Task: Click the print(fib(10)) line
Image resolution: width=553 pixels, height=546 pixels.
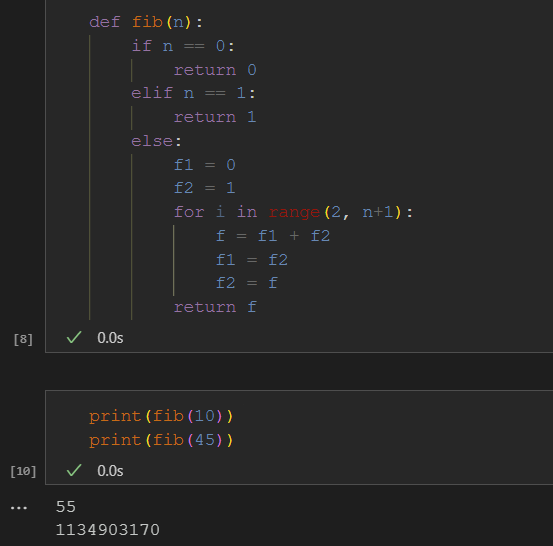Action: 161,416
